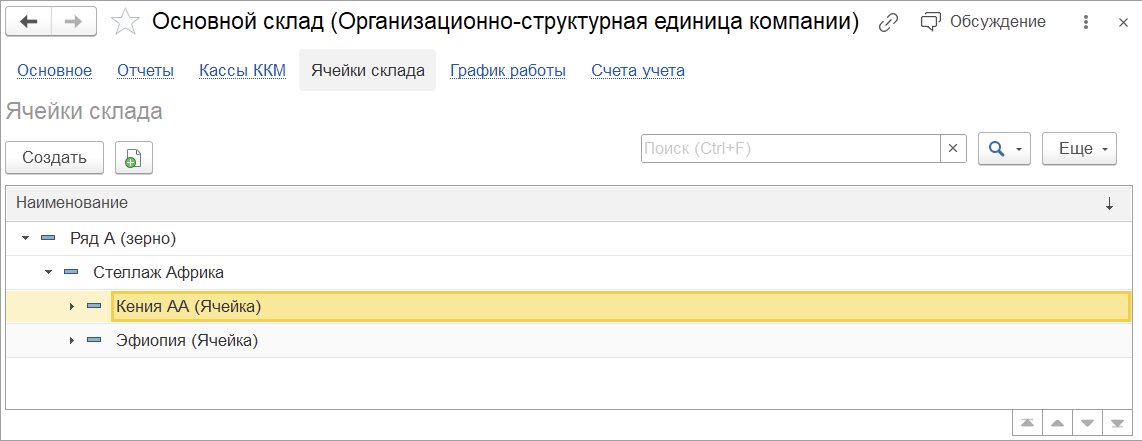The height and width of the screenshot is (441, 1142).
Task: Click into the Поиск search field
Action: [790, 148]
